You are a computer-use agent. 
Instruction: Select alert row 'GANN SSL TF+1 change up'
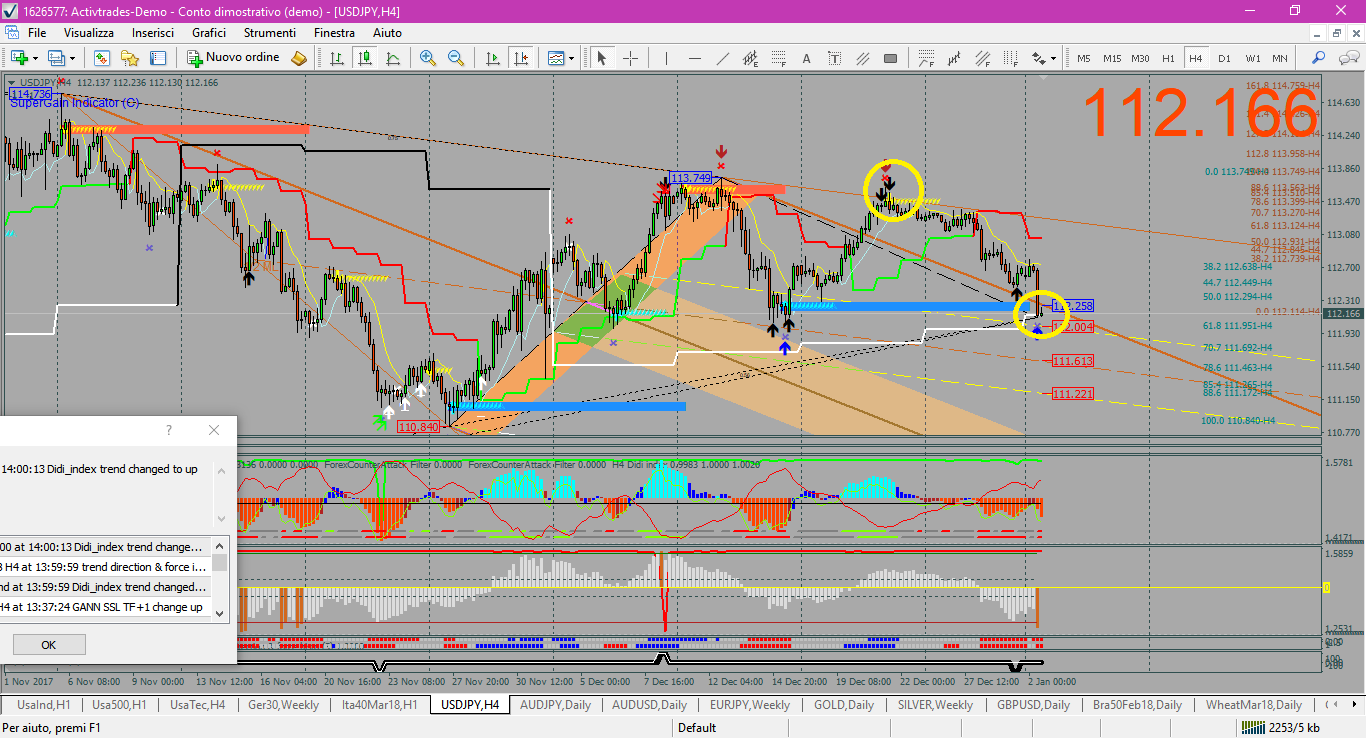pos(106,607)
